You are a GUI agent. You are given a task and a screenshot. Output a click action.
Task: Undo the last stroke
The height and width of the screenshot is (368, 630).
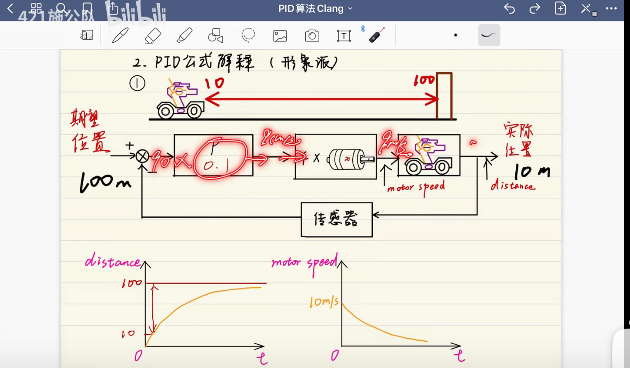click(x=509, y=8)
